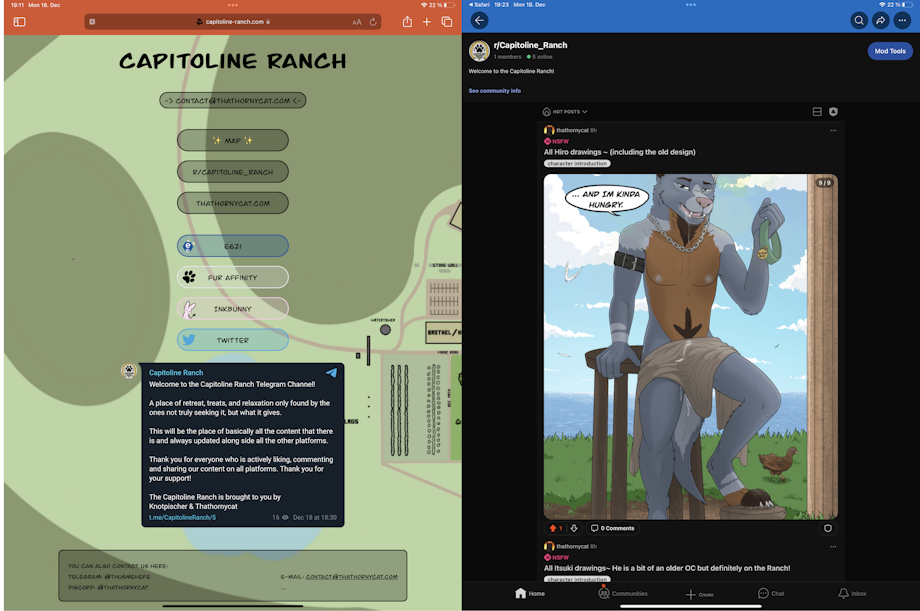Open the t.me/CapitolineRanch/5 link
This screenshot has height=611, width=920.
pyautogui.click(x=182, y=518)
